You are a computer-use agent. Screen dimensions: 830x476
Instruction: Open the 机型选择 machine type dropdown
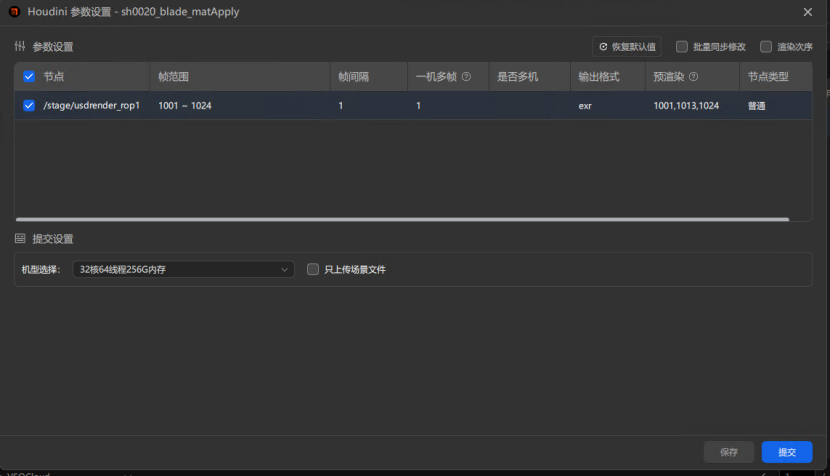(x=183, y=269)
